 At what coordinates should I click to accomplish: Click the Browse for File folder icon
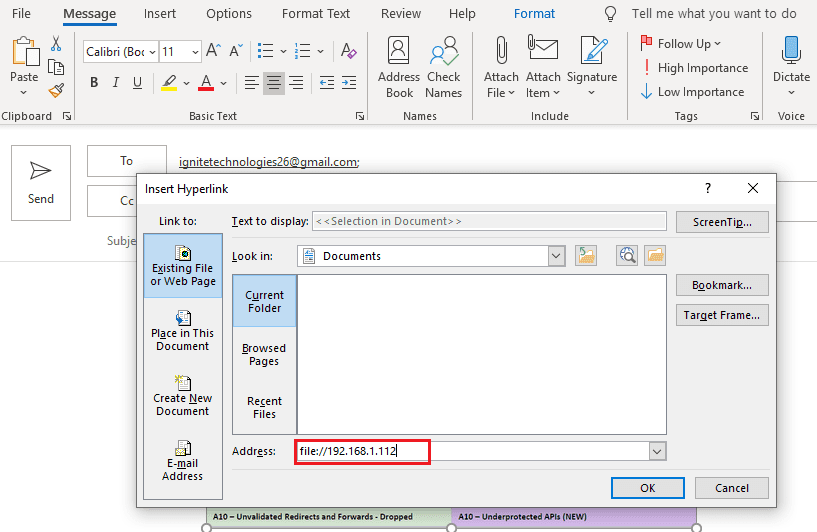click(x=655, y=256)
